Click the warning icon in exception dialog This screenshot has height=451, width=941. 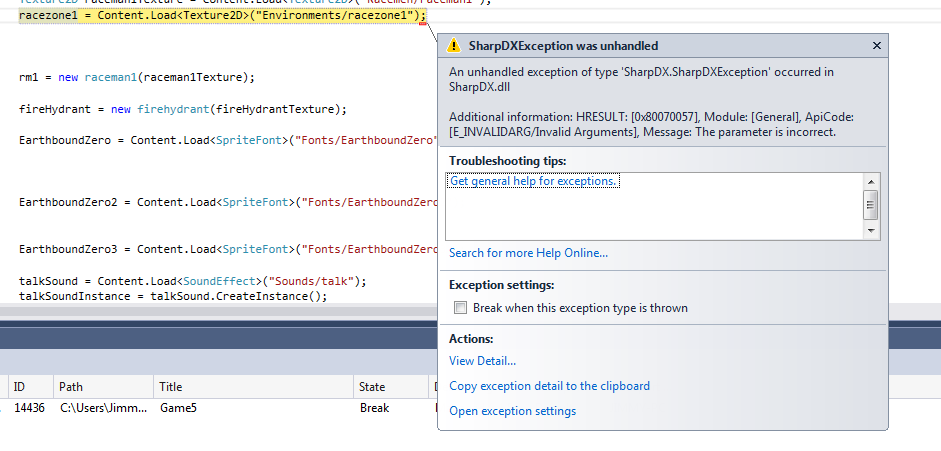point(454,45)
